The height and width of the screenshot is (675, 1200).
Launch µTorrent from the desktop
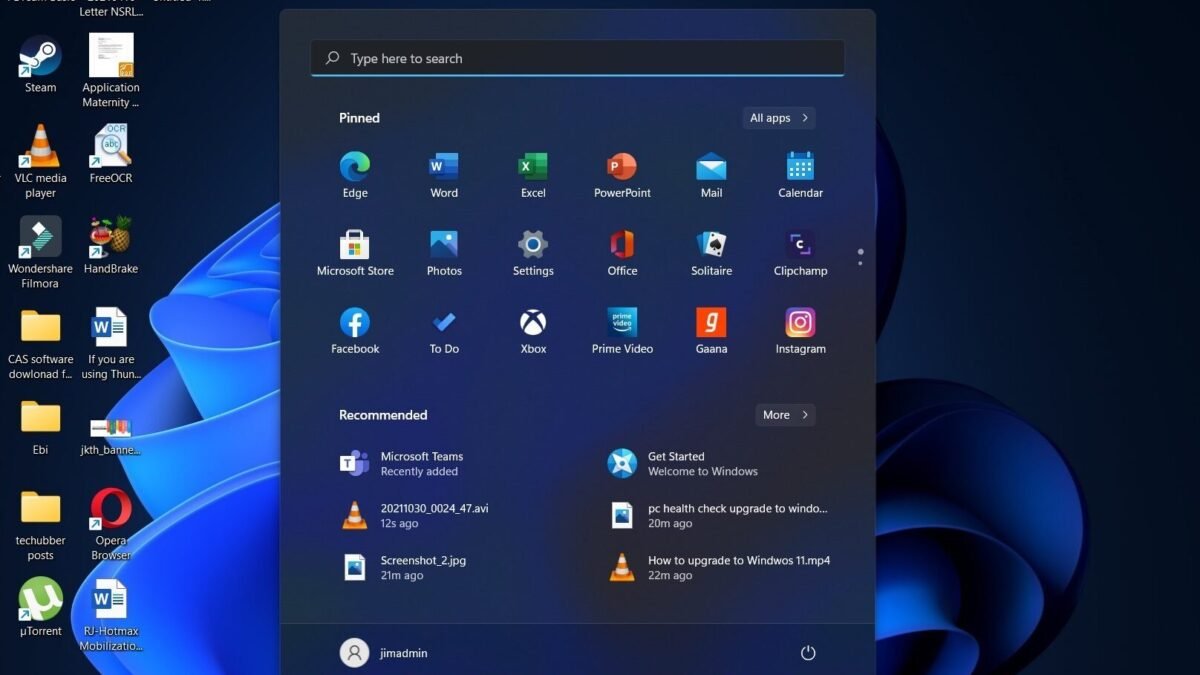pyautogui.click(x=40, y=606)
